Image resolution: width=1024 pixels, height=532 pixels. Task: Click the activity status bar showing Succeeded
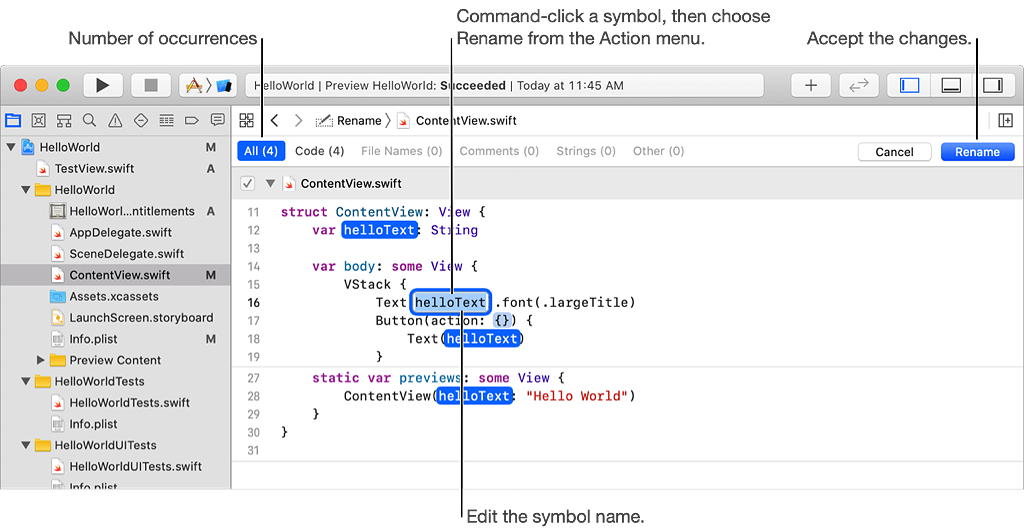(x=504, y=86)
